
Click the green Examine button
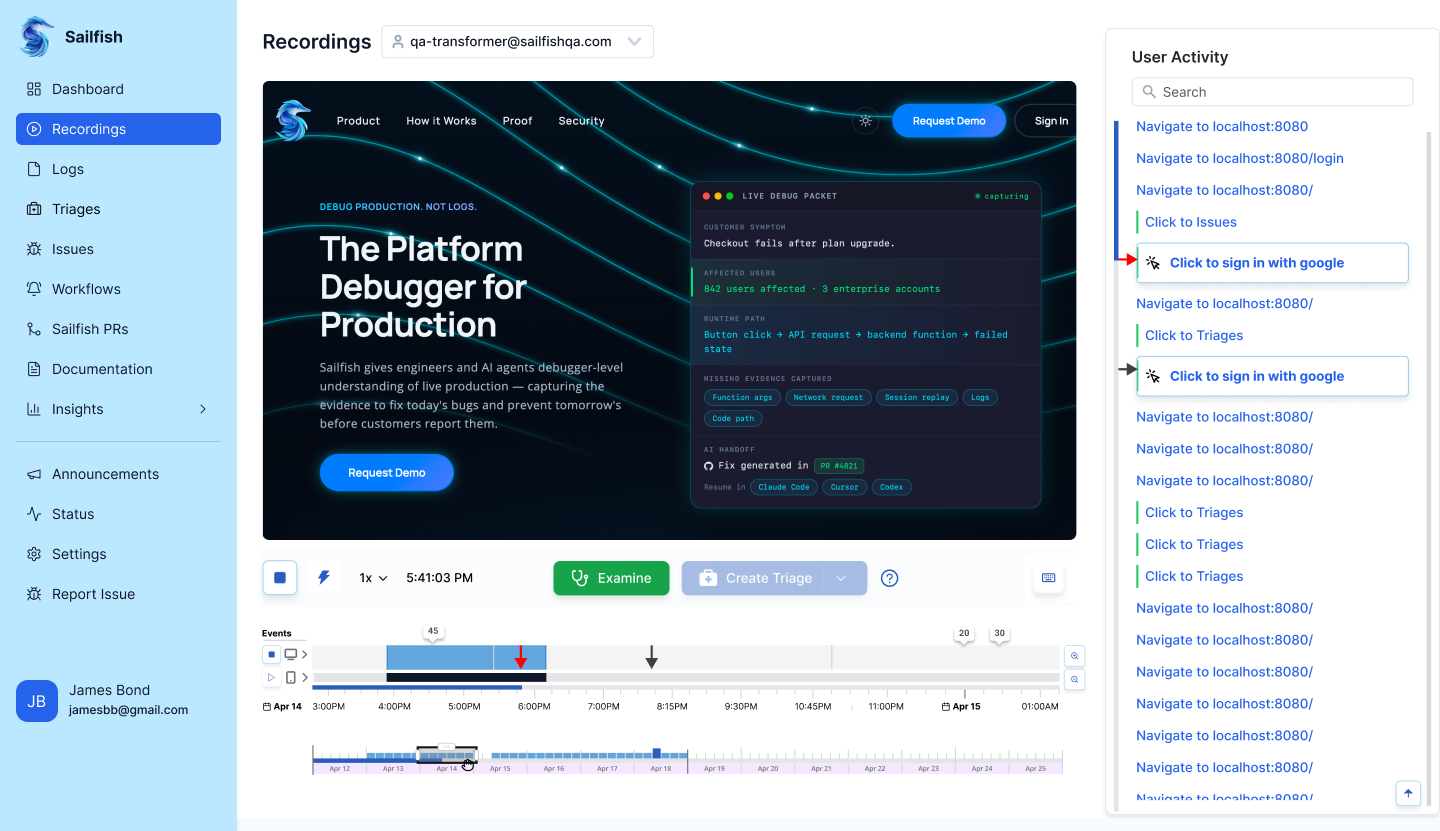point(611,578)
